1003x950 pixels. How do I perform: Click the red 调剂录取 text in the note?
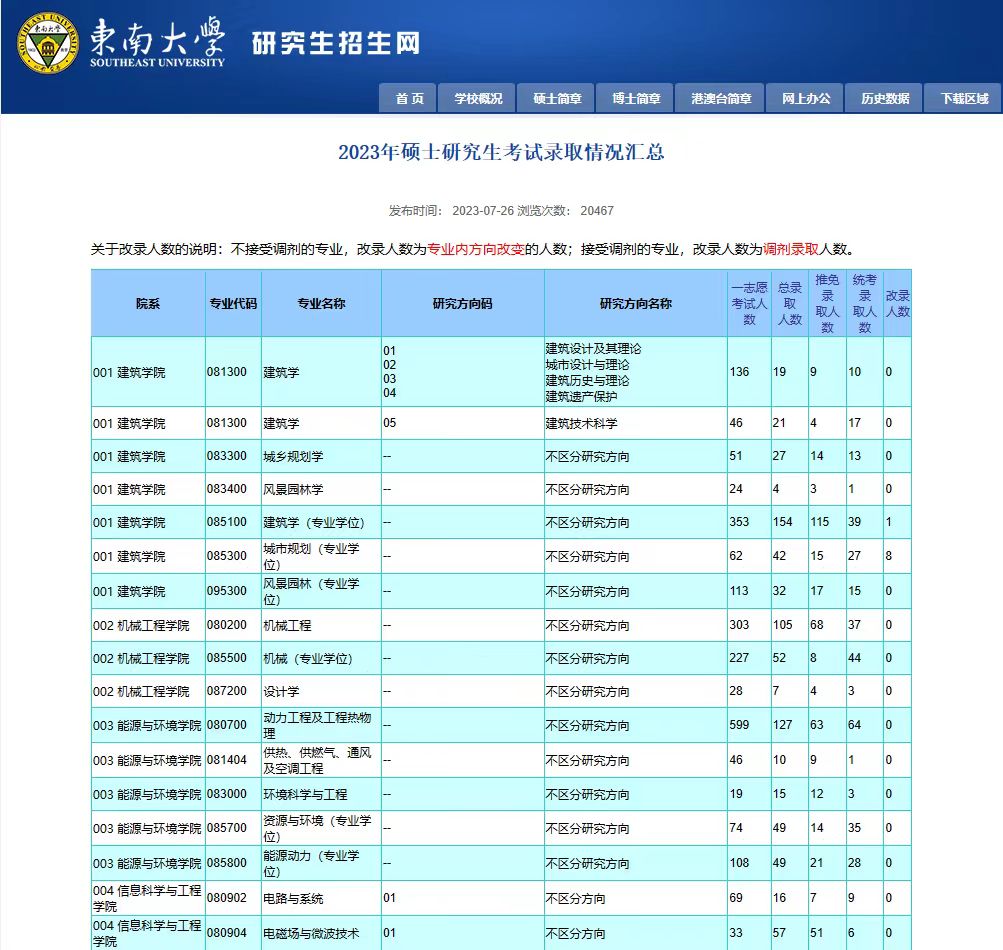pos(791,250)
